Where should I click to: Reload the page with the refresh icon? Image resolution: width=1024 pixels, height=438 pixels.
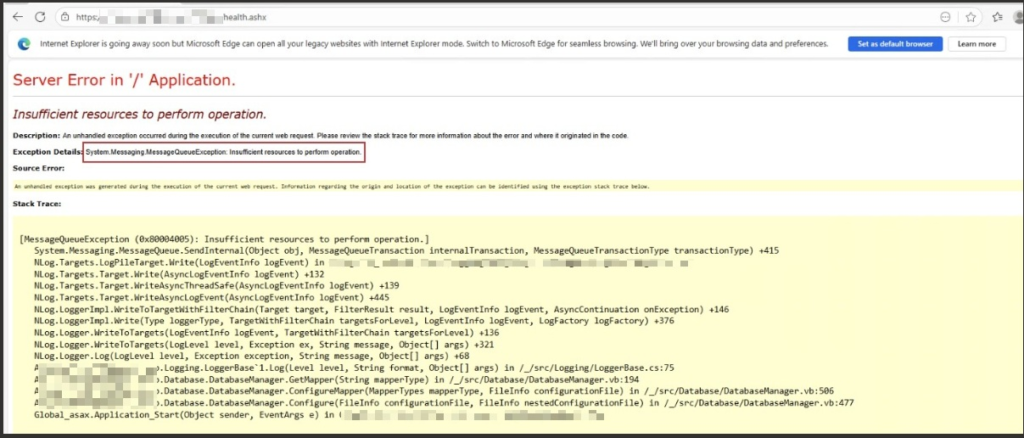pyautogui.click(x=40, y=17)
